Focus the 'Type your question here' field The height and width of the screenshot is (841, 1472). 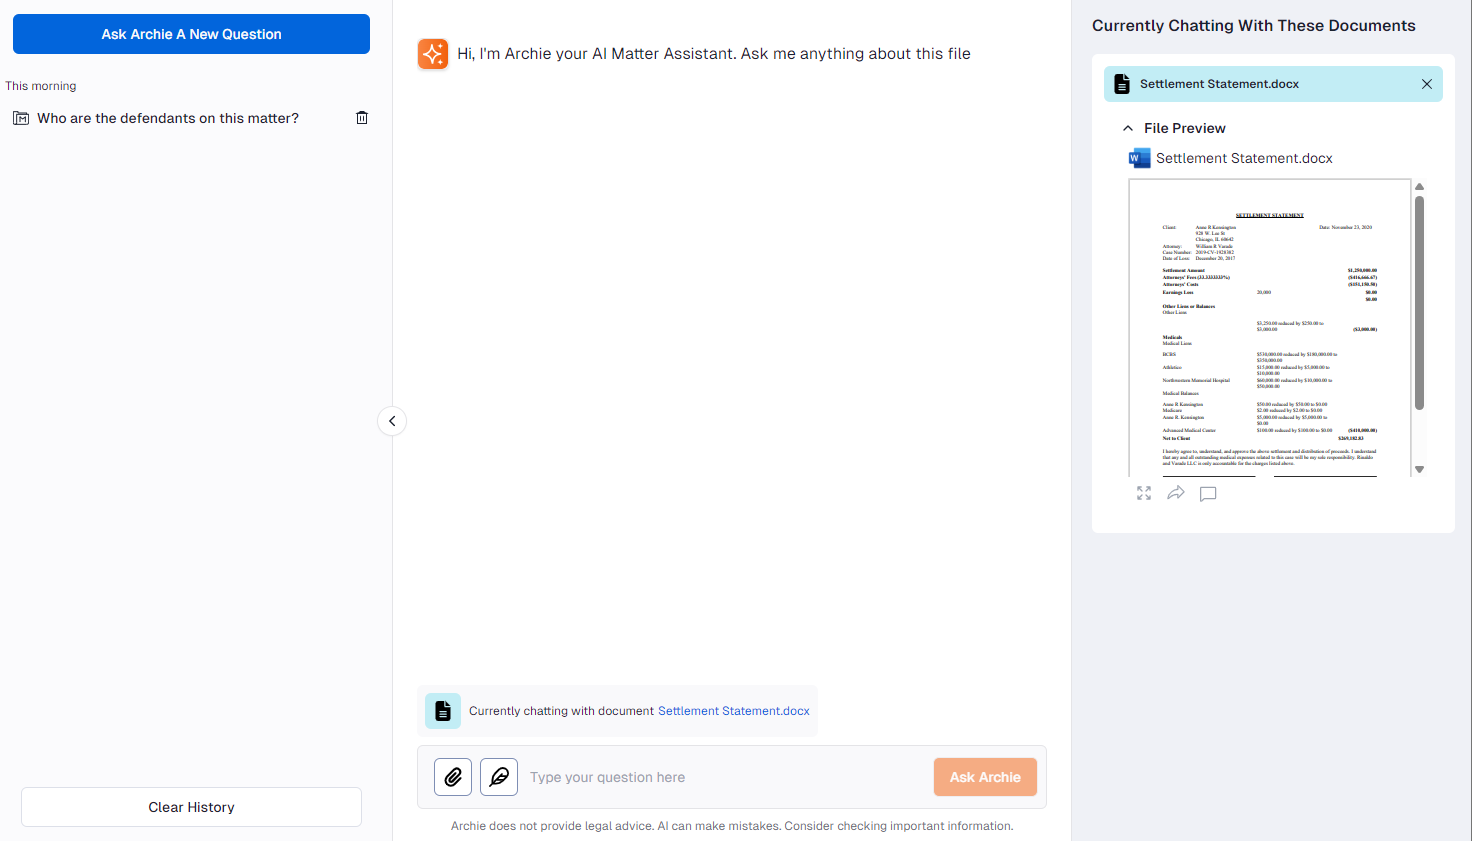pyautogui.click(x=725, y=777)
